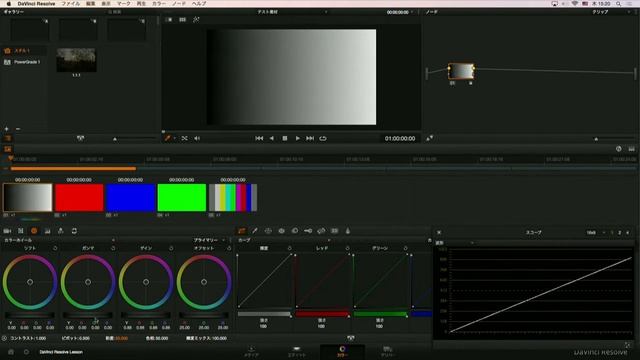The image size is (640, 360).
Task: Open the Apple menu
Action: tap(8, 4)
